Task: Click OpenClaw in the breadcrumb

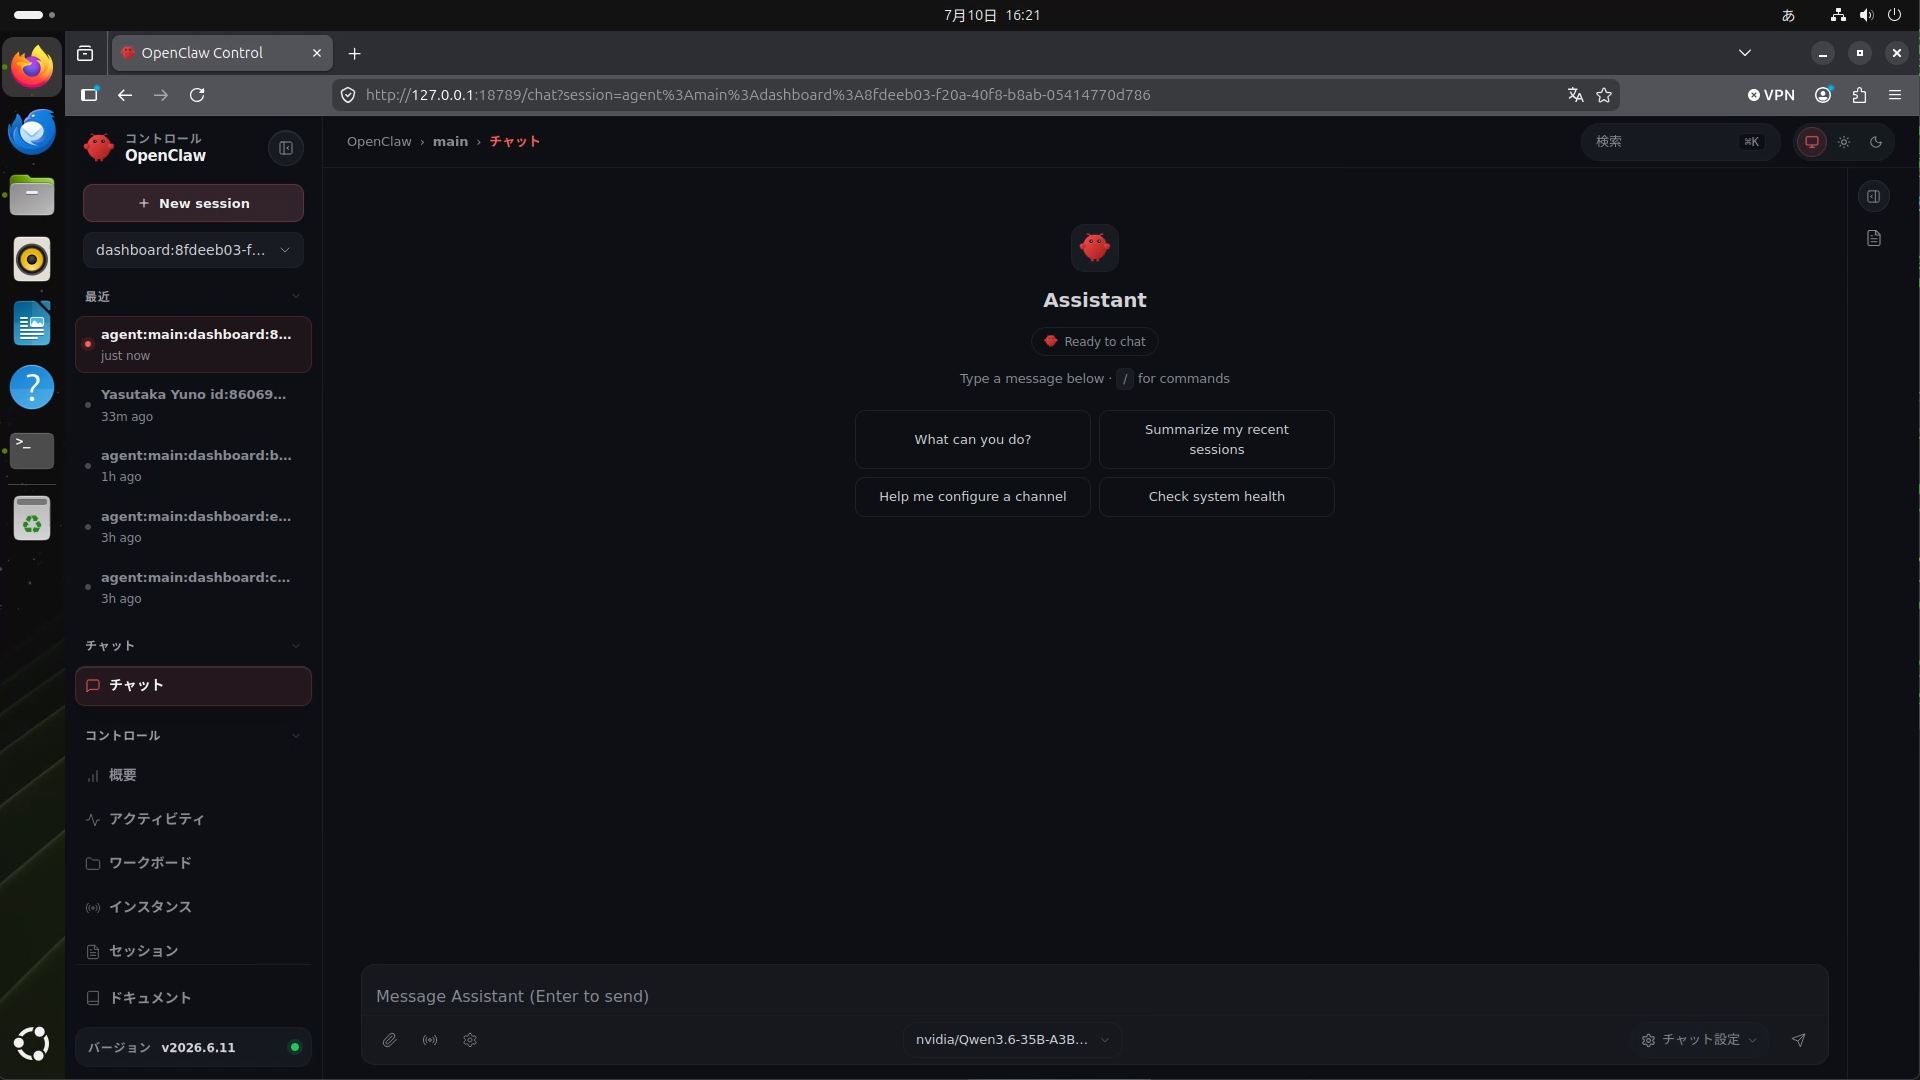Action: click(x=379, y=142)
